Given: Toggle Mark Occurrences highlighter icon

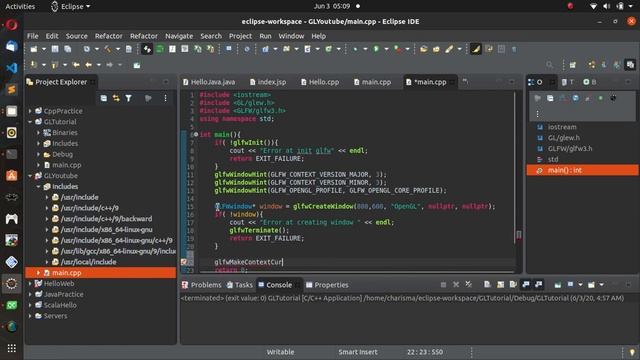Looking at the screenshot, I should point(476,49).
